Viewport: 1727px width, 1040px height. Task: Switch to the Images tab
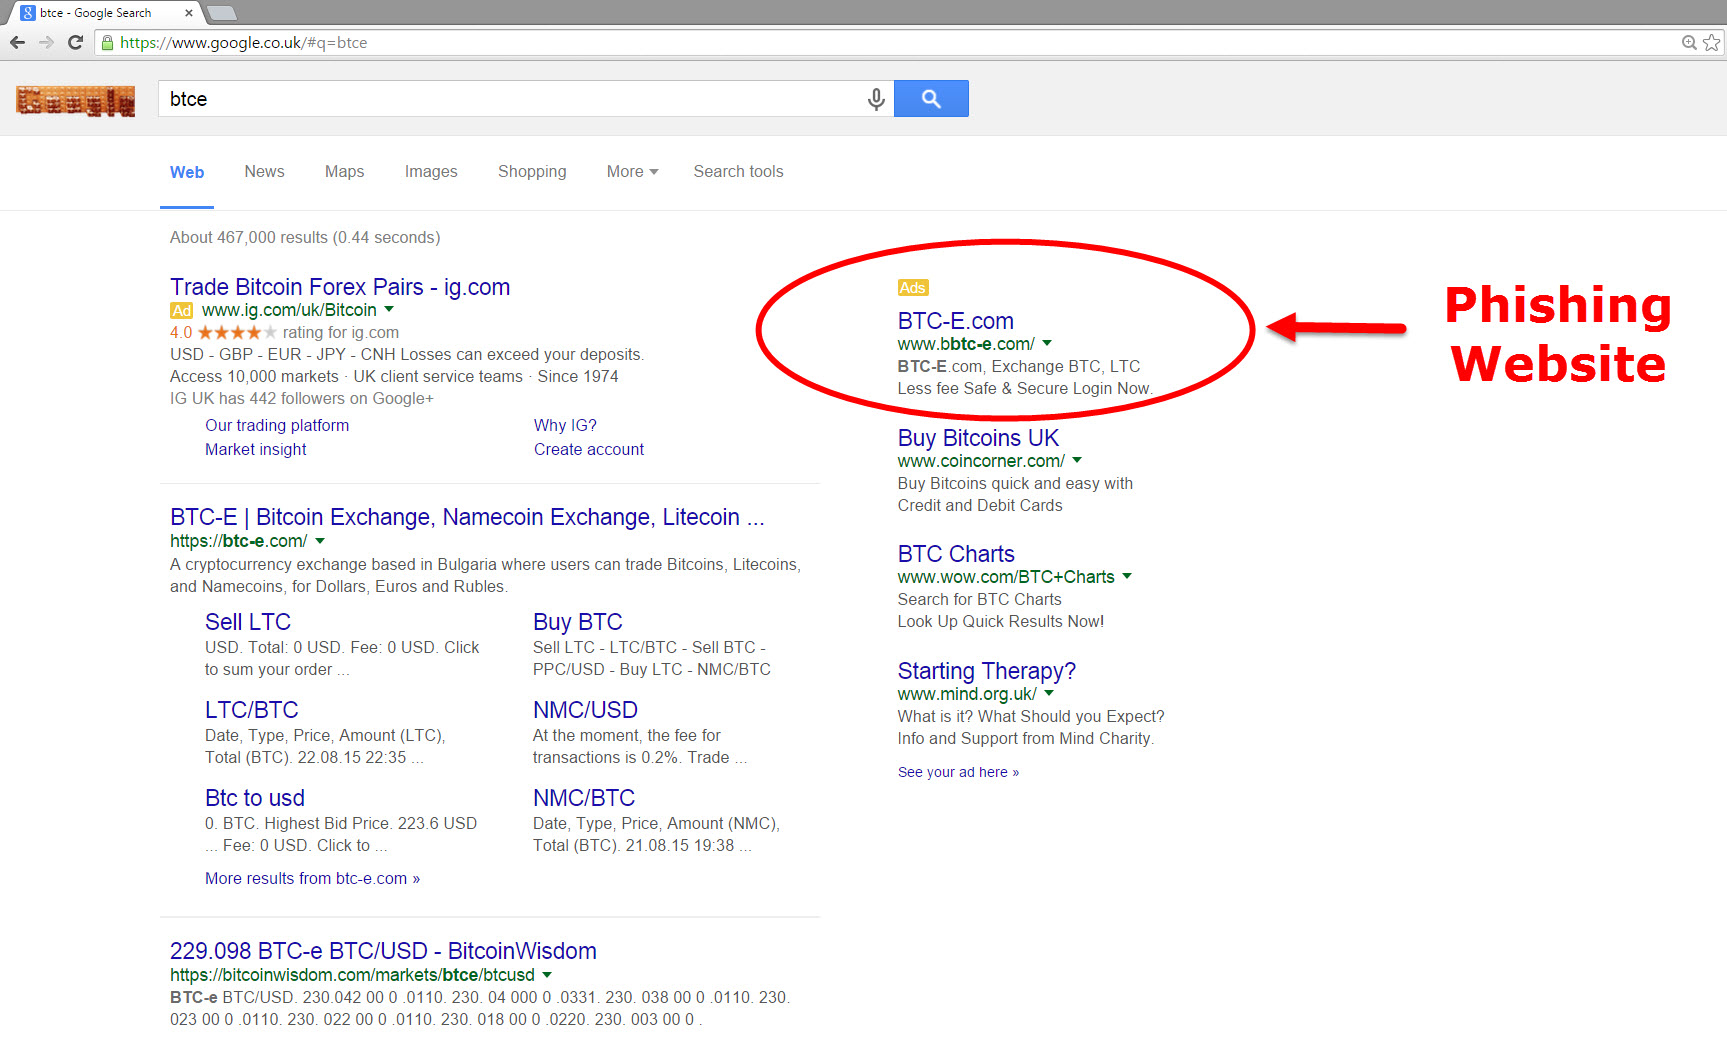point(431,172)
